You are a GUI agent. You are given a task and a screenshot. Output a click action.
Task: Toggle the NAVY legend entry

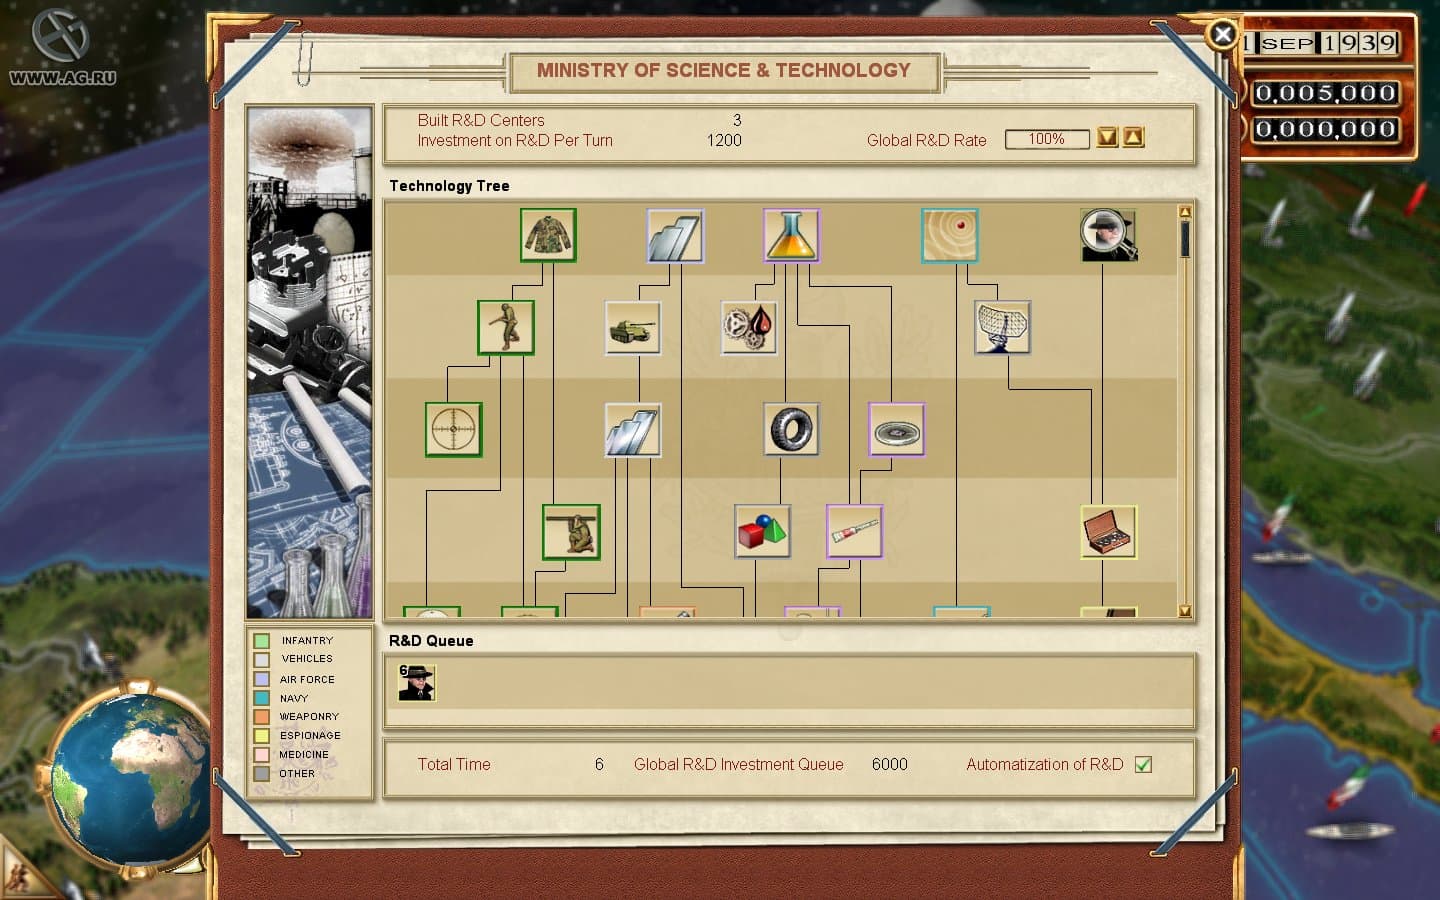point(261,697)
